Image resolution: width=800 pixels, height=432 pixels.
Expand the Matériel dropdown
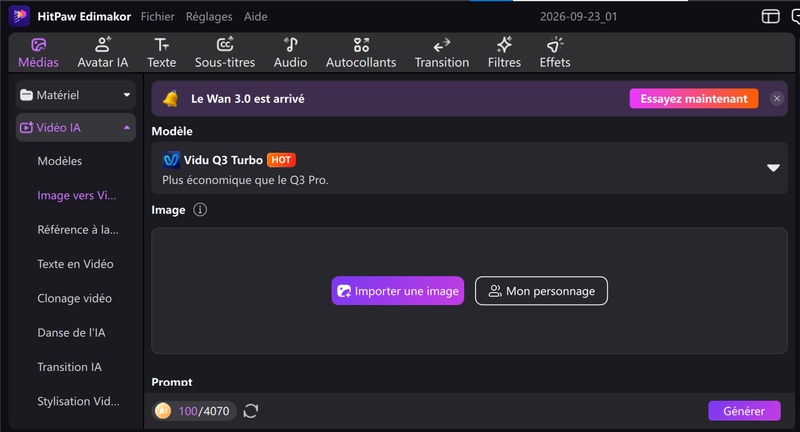coord(76,95)
